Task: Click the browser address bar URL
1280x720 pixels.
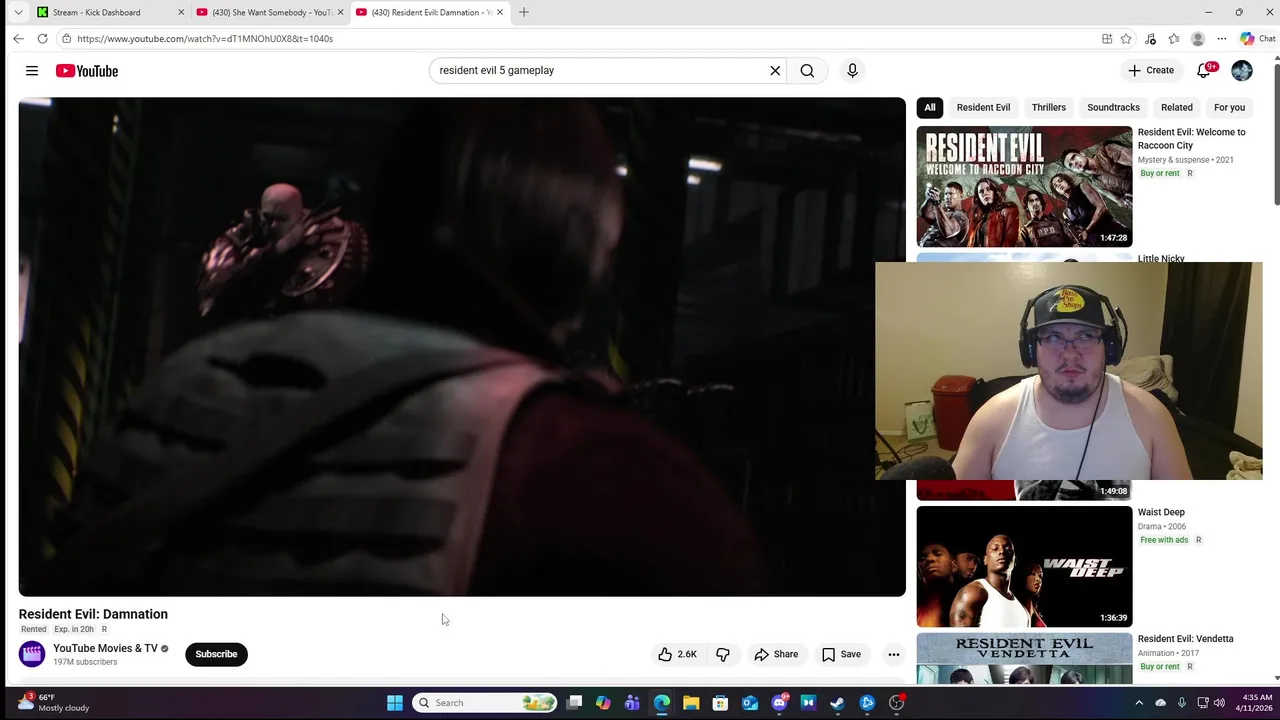Action: 205,39
